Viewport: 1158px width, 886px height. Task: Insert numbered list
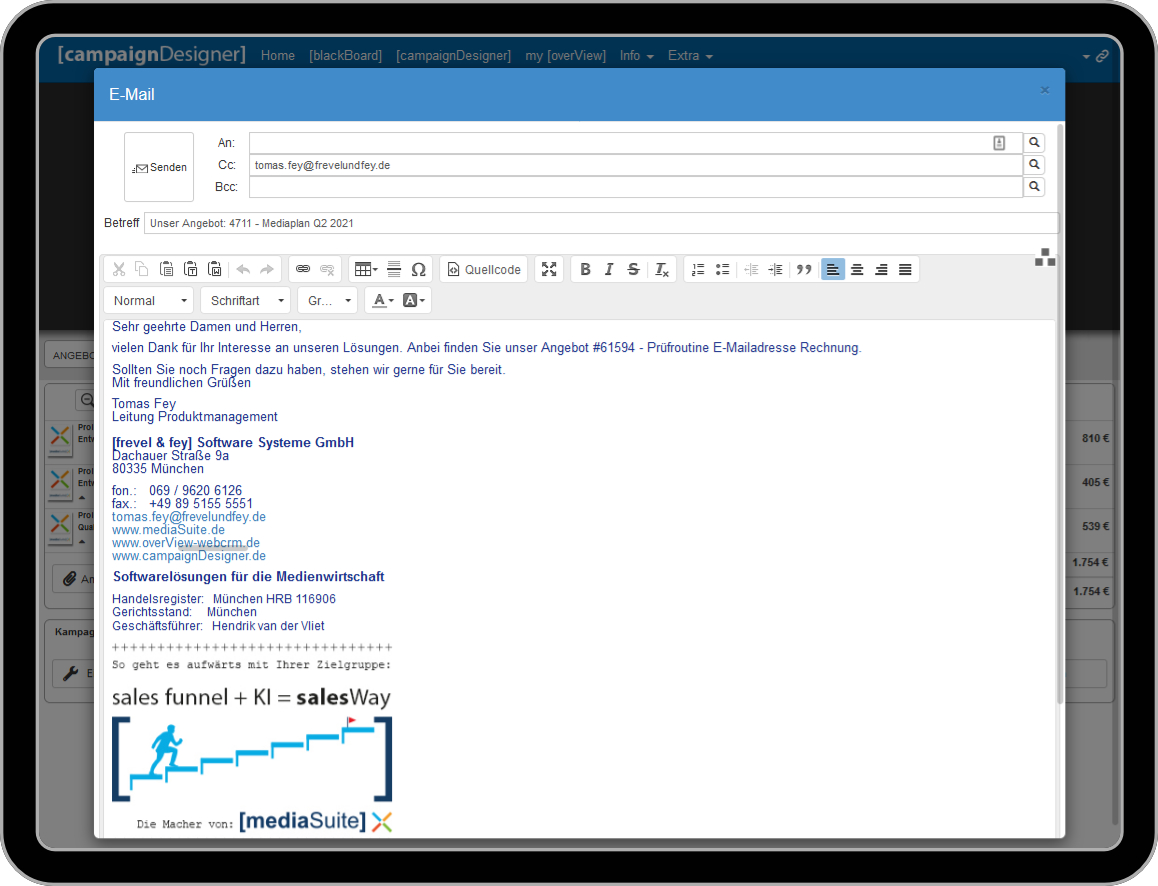(x=698, y=269)
